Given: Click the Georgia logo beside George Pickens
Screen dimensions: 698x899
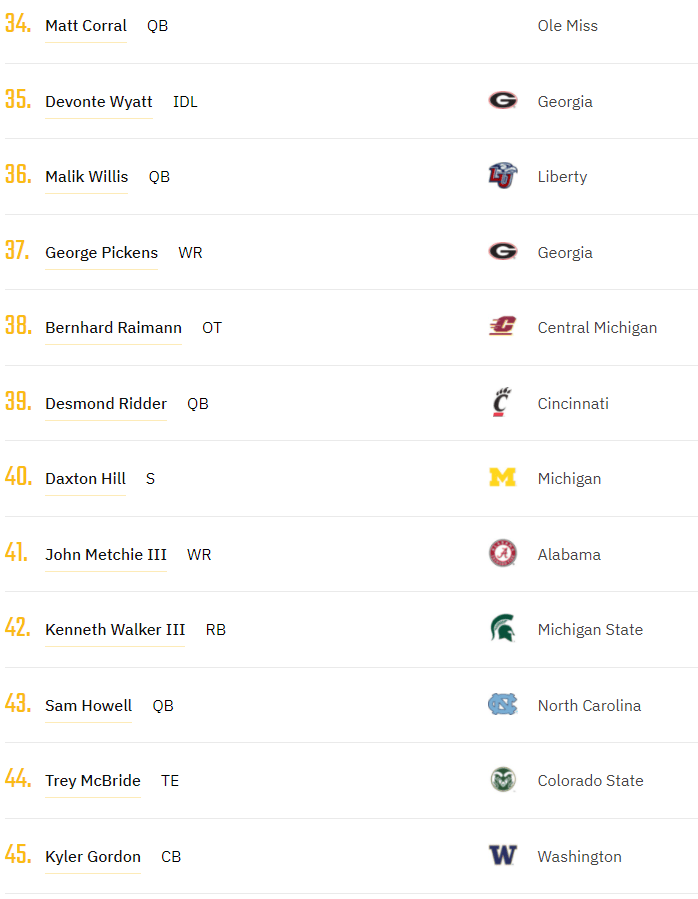Looking at the screenshot, I should 502,252.
